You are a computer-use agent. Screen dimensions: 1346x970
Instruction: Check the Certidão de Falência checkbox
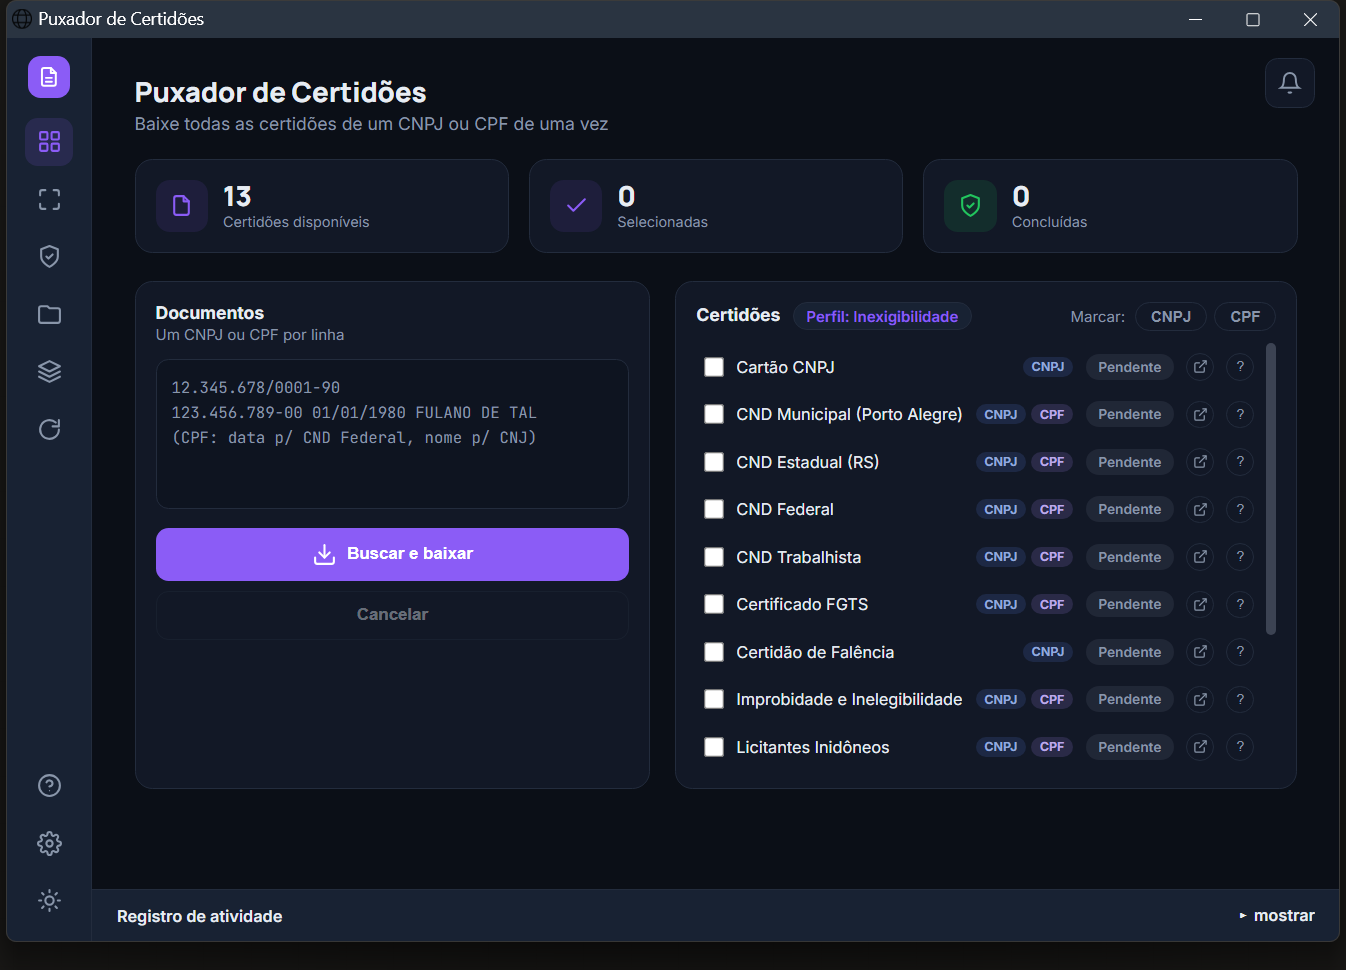click(714, 652)
